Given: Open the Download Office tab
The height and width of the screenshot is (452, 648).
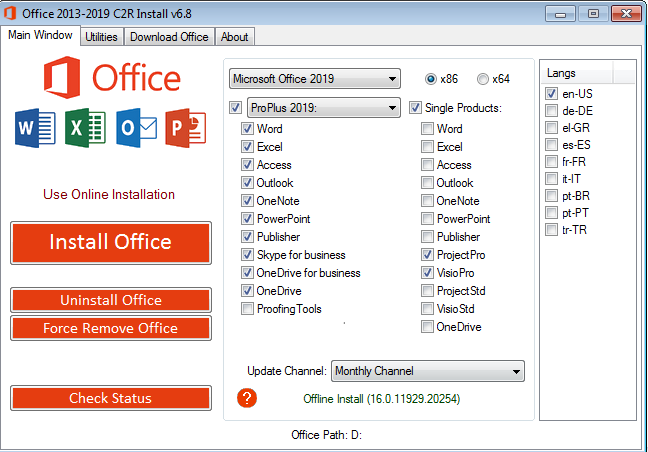Looking at the screenshot, I should pyautogui.click(x=169, y=37).
